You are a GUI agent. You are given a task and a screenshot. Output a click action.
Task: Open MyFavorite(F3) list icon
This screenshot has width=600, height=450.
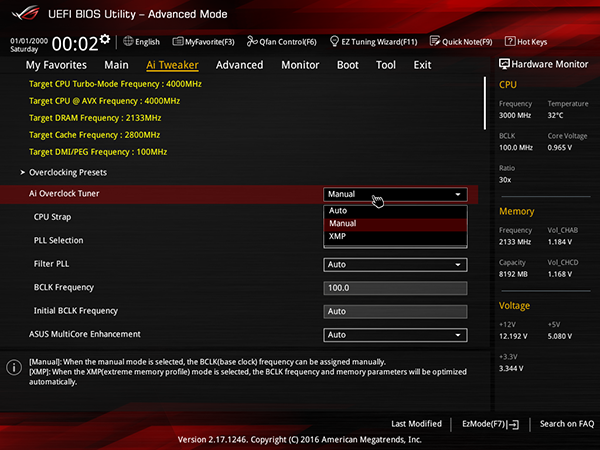click(x=178, y=41)
